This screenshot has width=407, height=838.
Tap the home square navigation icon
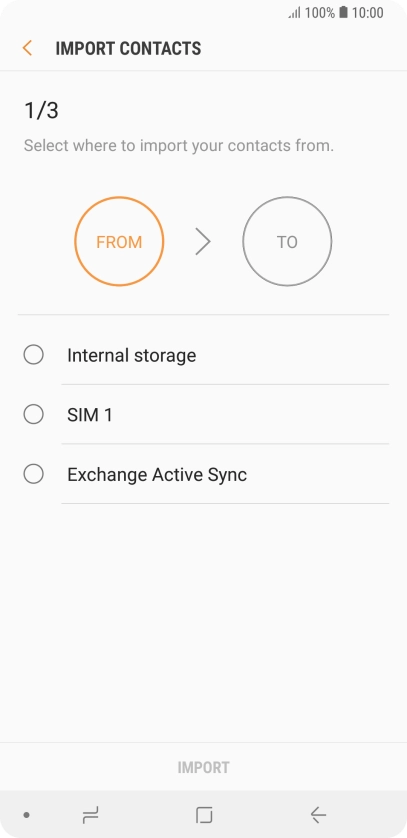coord(204,815)
